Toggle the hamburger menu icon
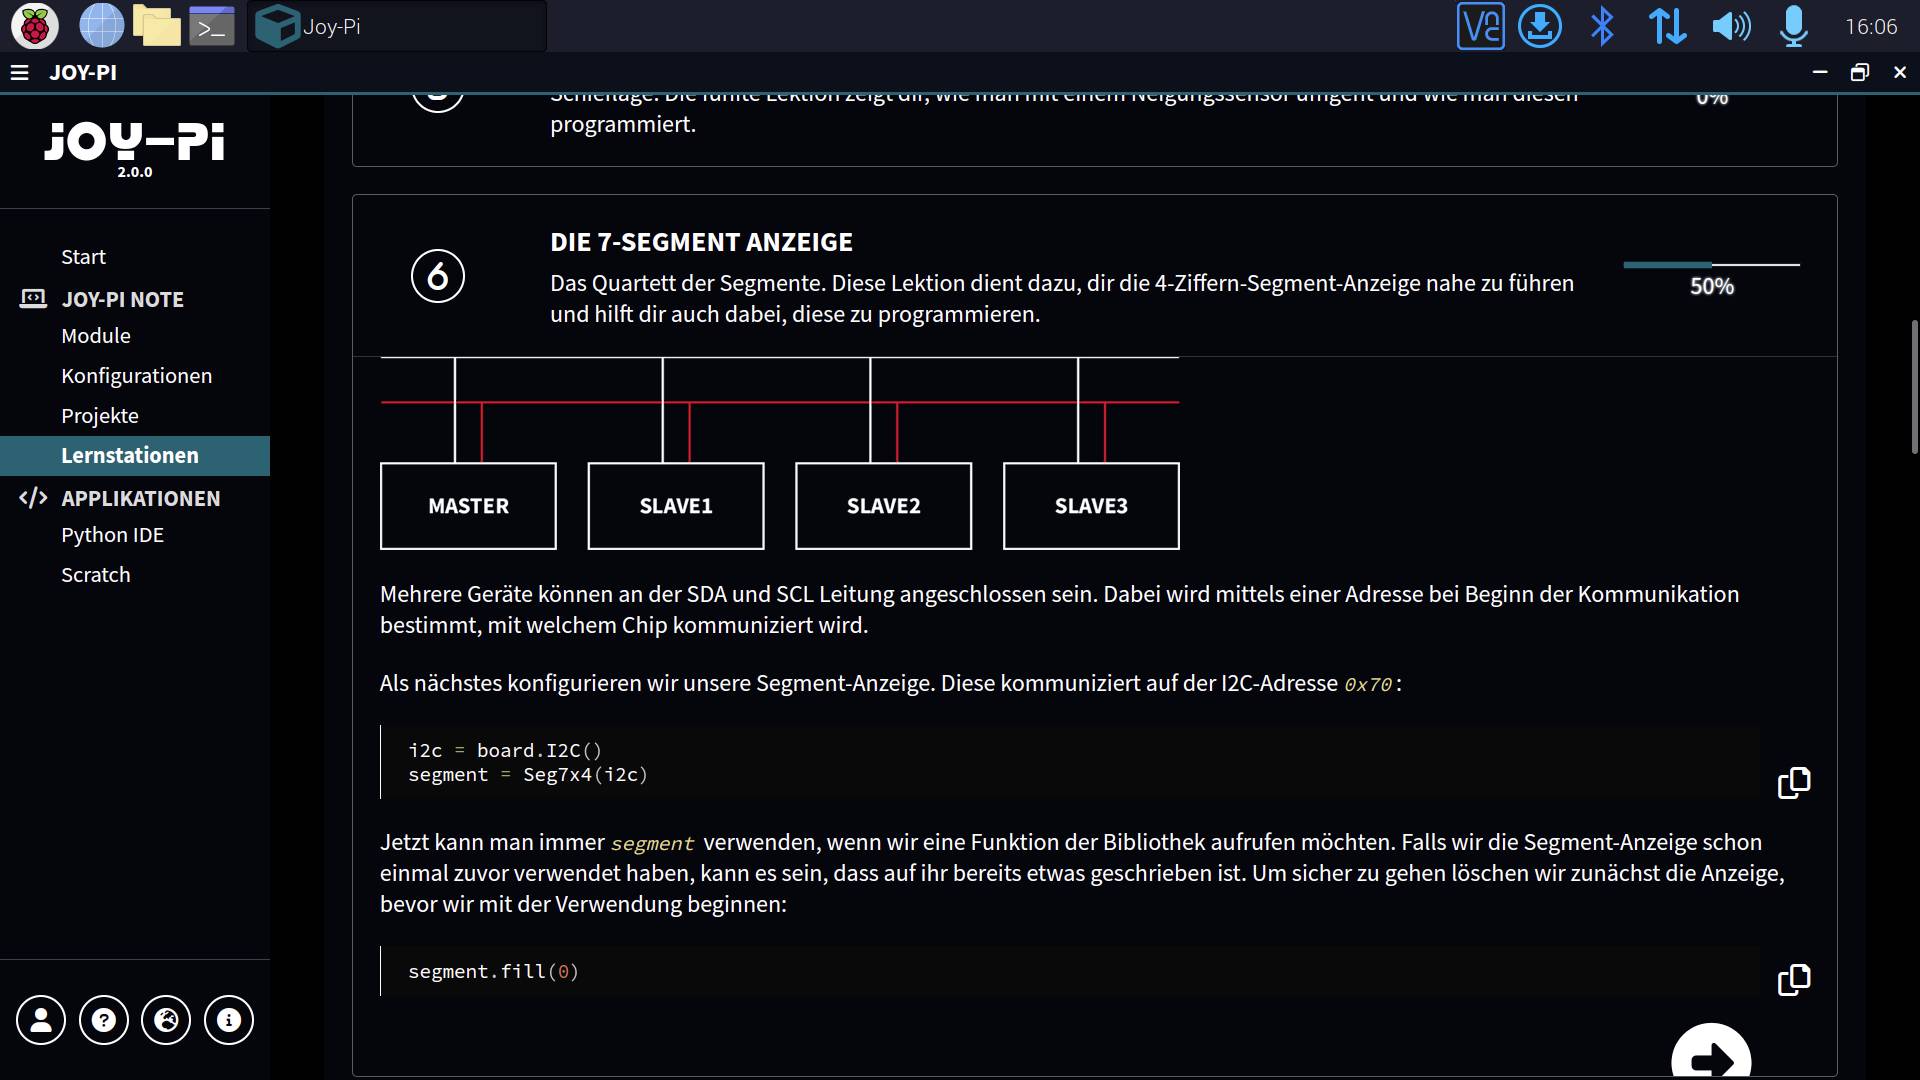Screen dimensions: 1920x1080 (x=19, y=72)
